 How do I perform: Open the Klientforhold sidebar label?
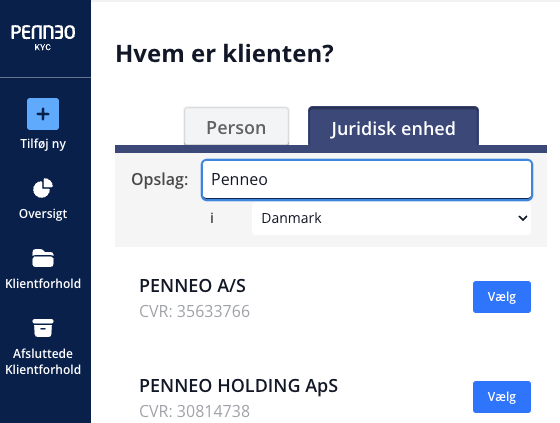pyautogui.click(x=43, y=284)
